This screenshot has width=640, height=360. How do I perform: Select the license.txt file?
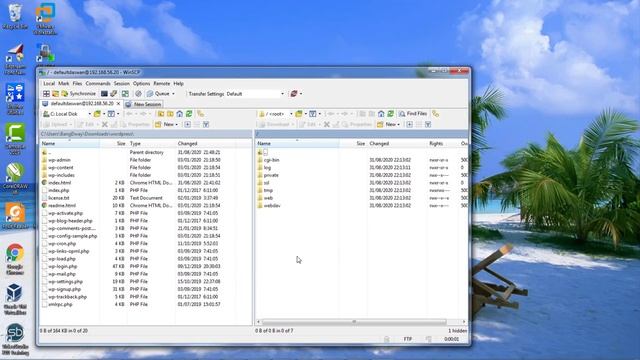[59, 198]
